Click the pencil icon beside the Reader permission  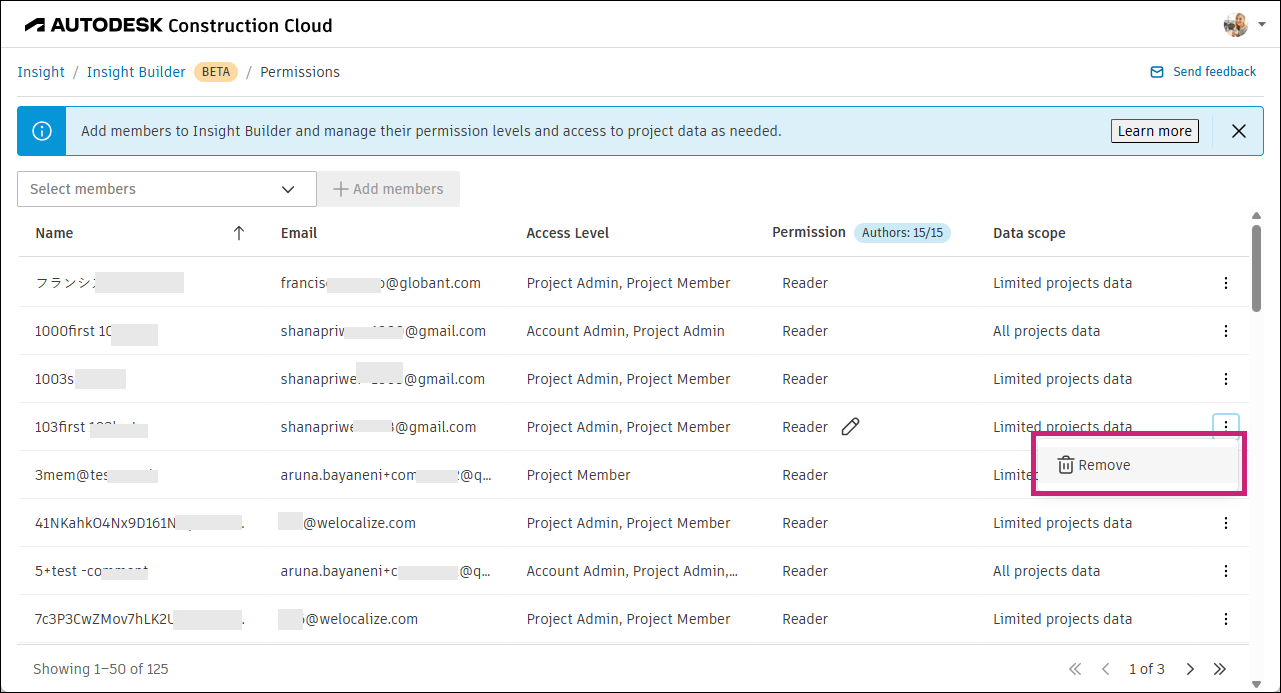click(850, 426)
